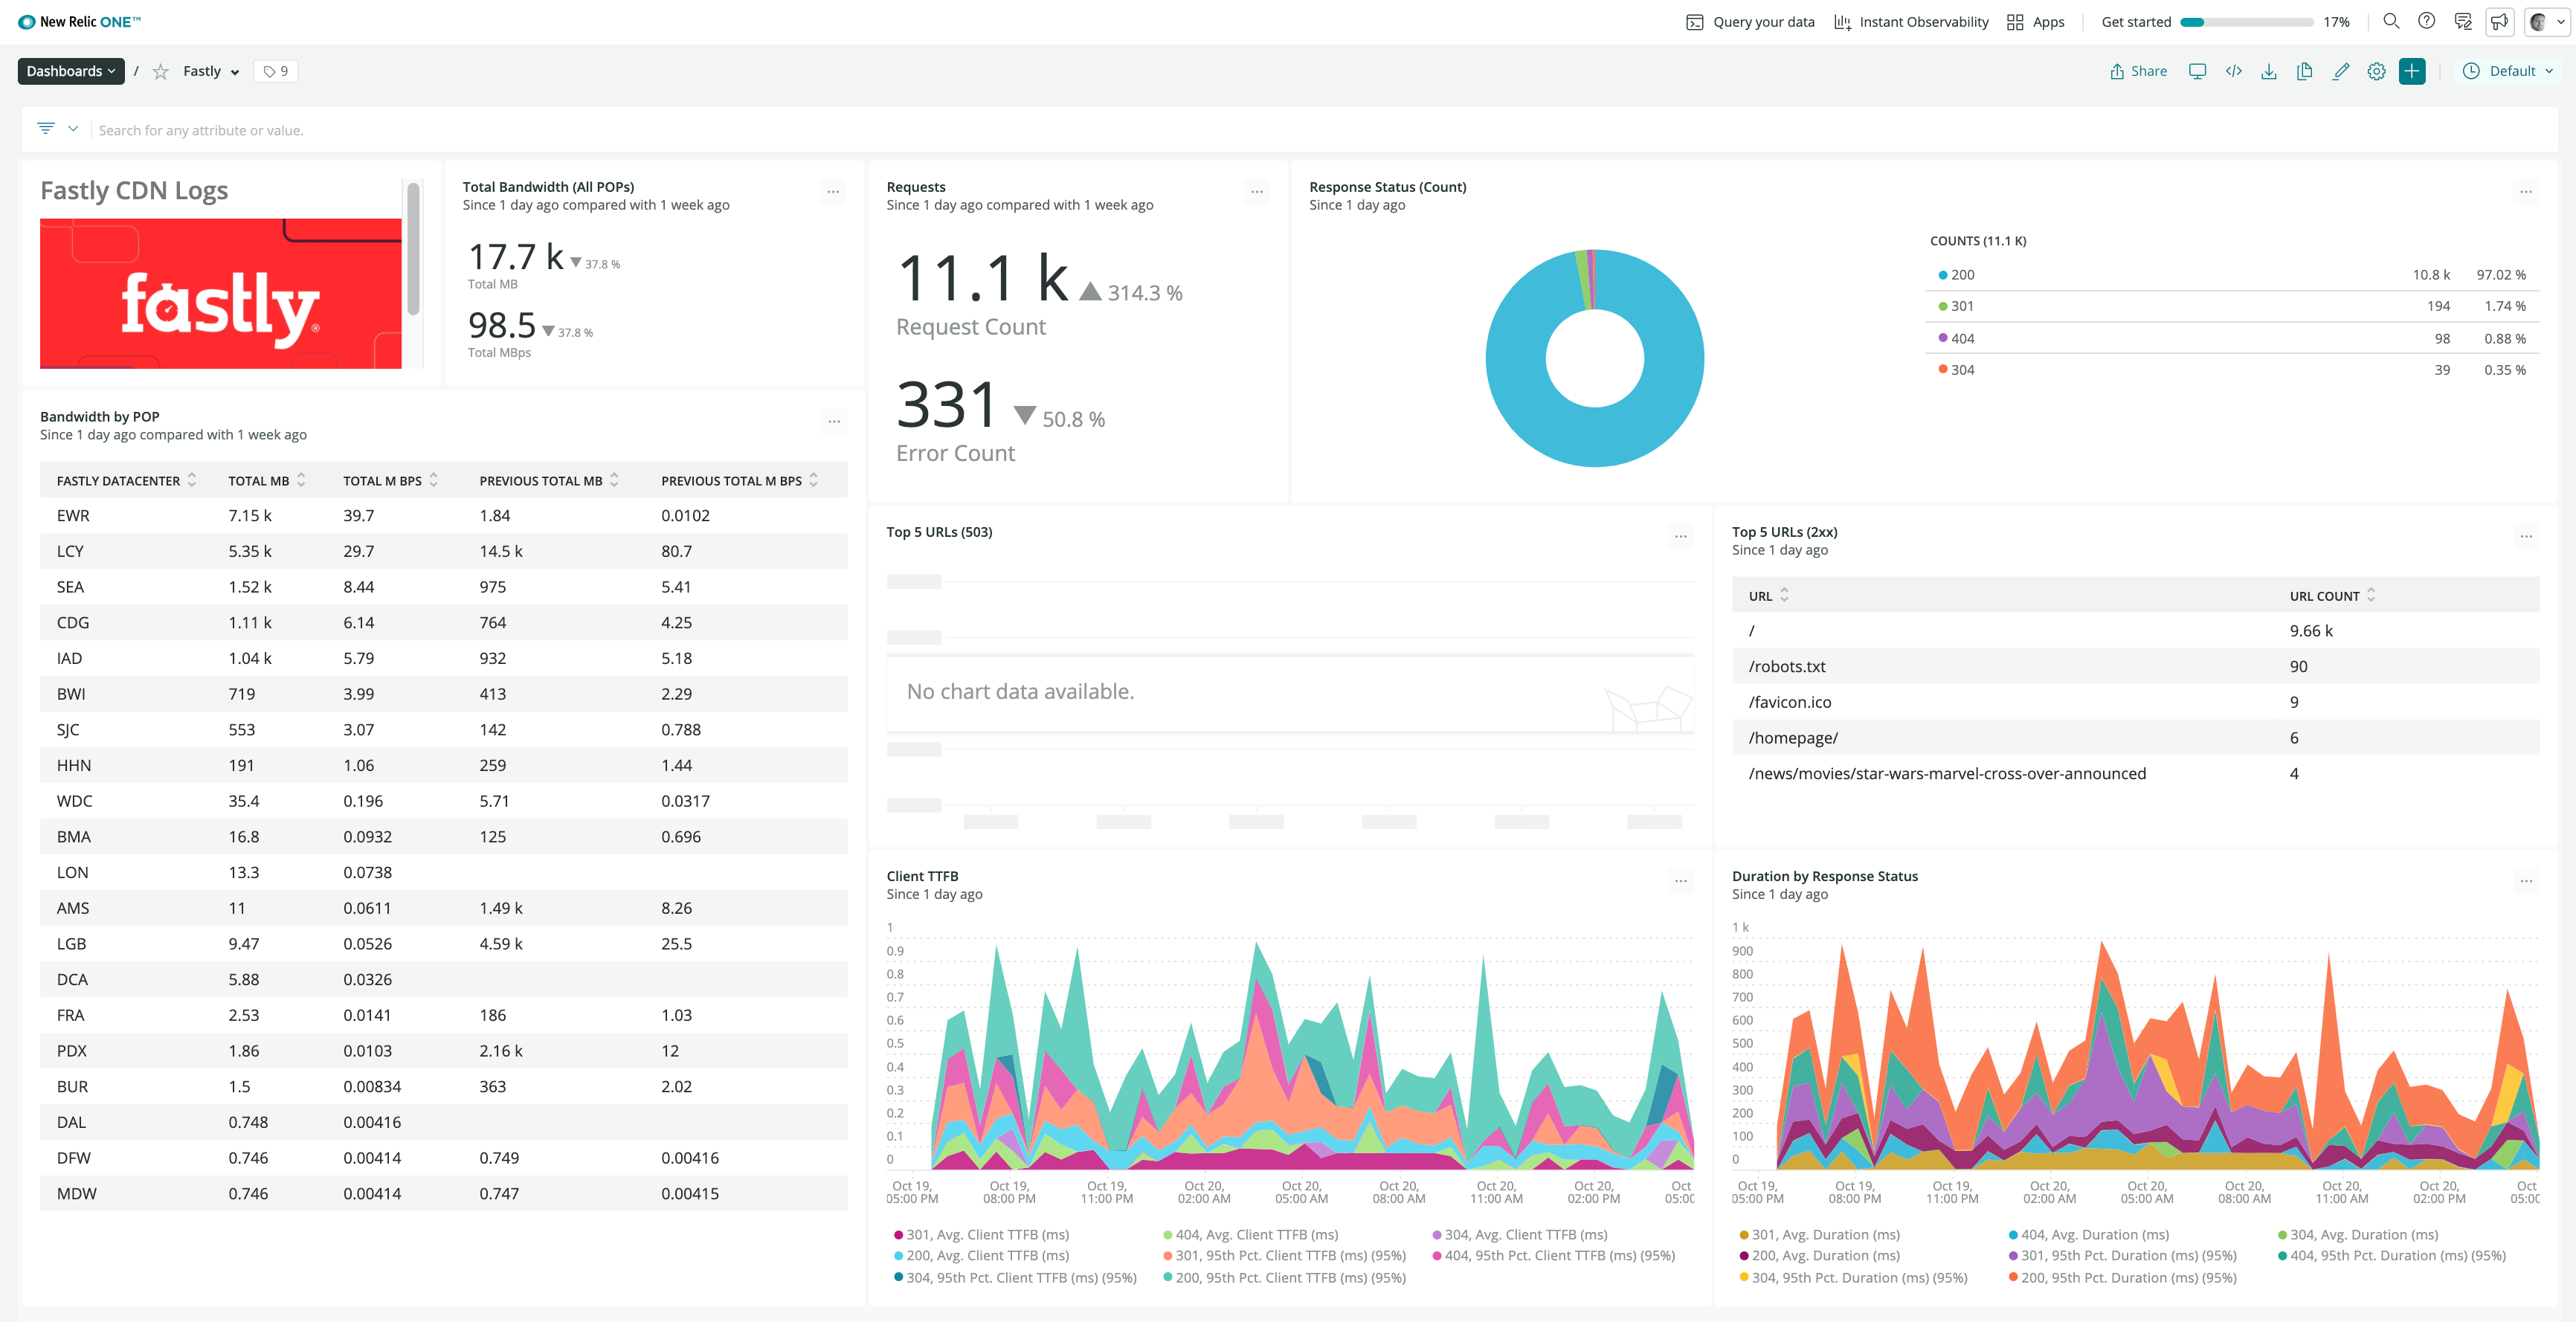Star the Fastly dashboard as favorite
2576x1322 pixels.
(160, 71)
